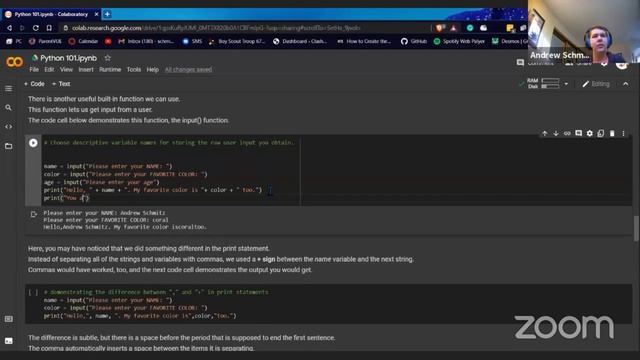This screenshot has height=360, width=640.
Task: Click the notebook title Python 101.ipynb
Action: (x=69, y=58)
